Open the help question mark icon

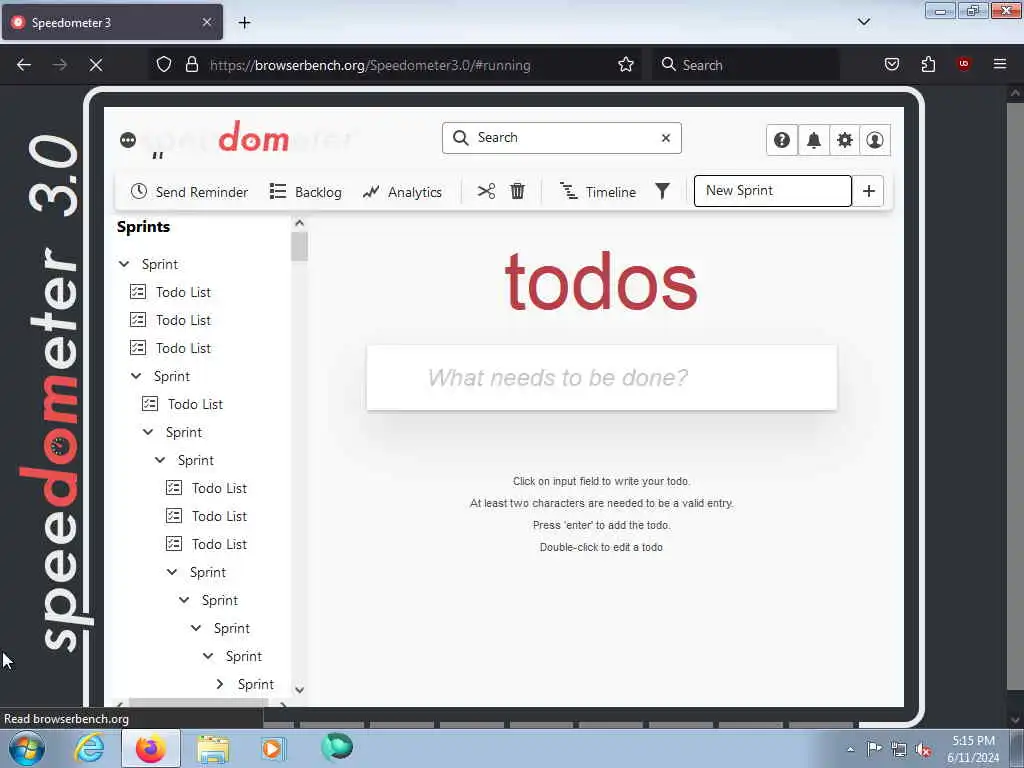click(x=782, y=140)
